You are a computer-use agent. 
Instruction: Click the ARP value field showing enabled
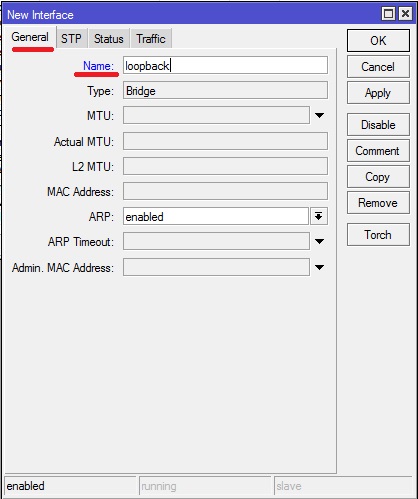coord(216,216)
